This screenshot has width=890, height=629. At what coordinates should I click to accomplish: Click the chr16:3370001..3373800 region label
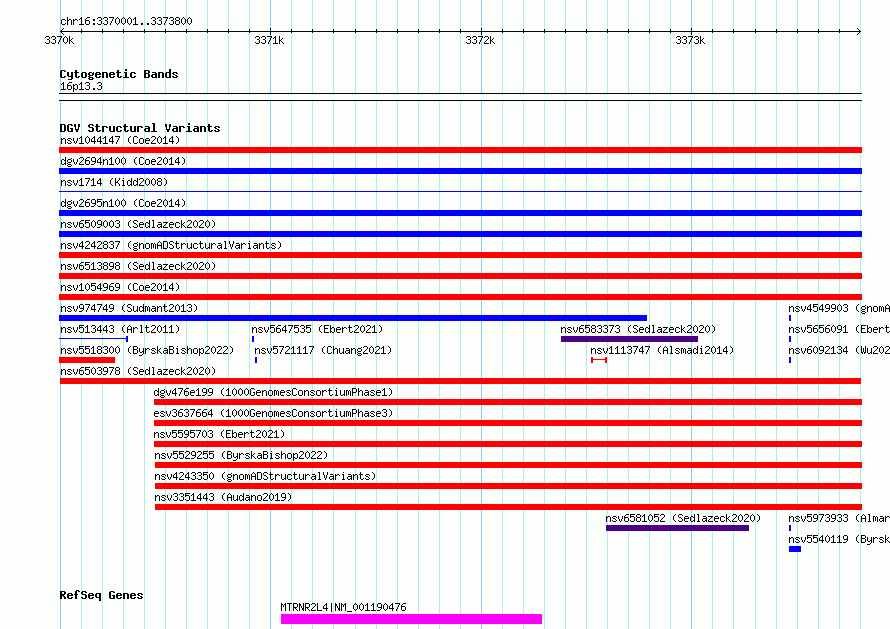pyautogui.click(x=126, y=22)
